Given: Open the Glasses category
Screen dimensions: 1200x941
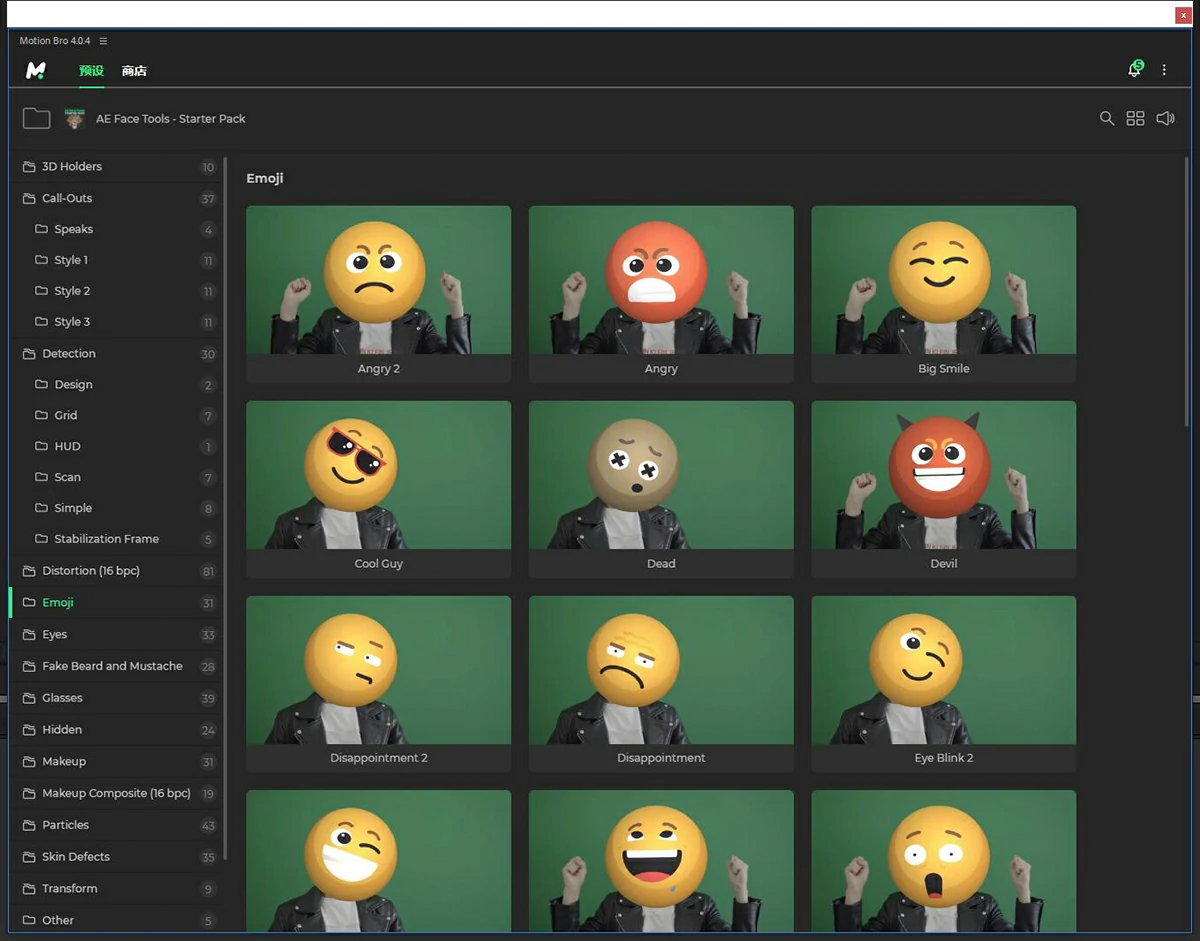Looking at the screenshot, I should (118, 698).
